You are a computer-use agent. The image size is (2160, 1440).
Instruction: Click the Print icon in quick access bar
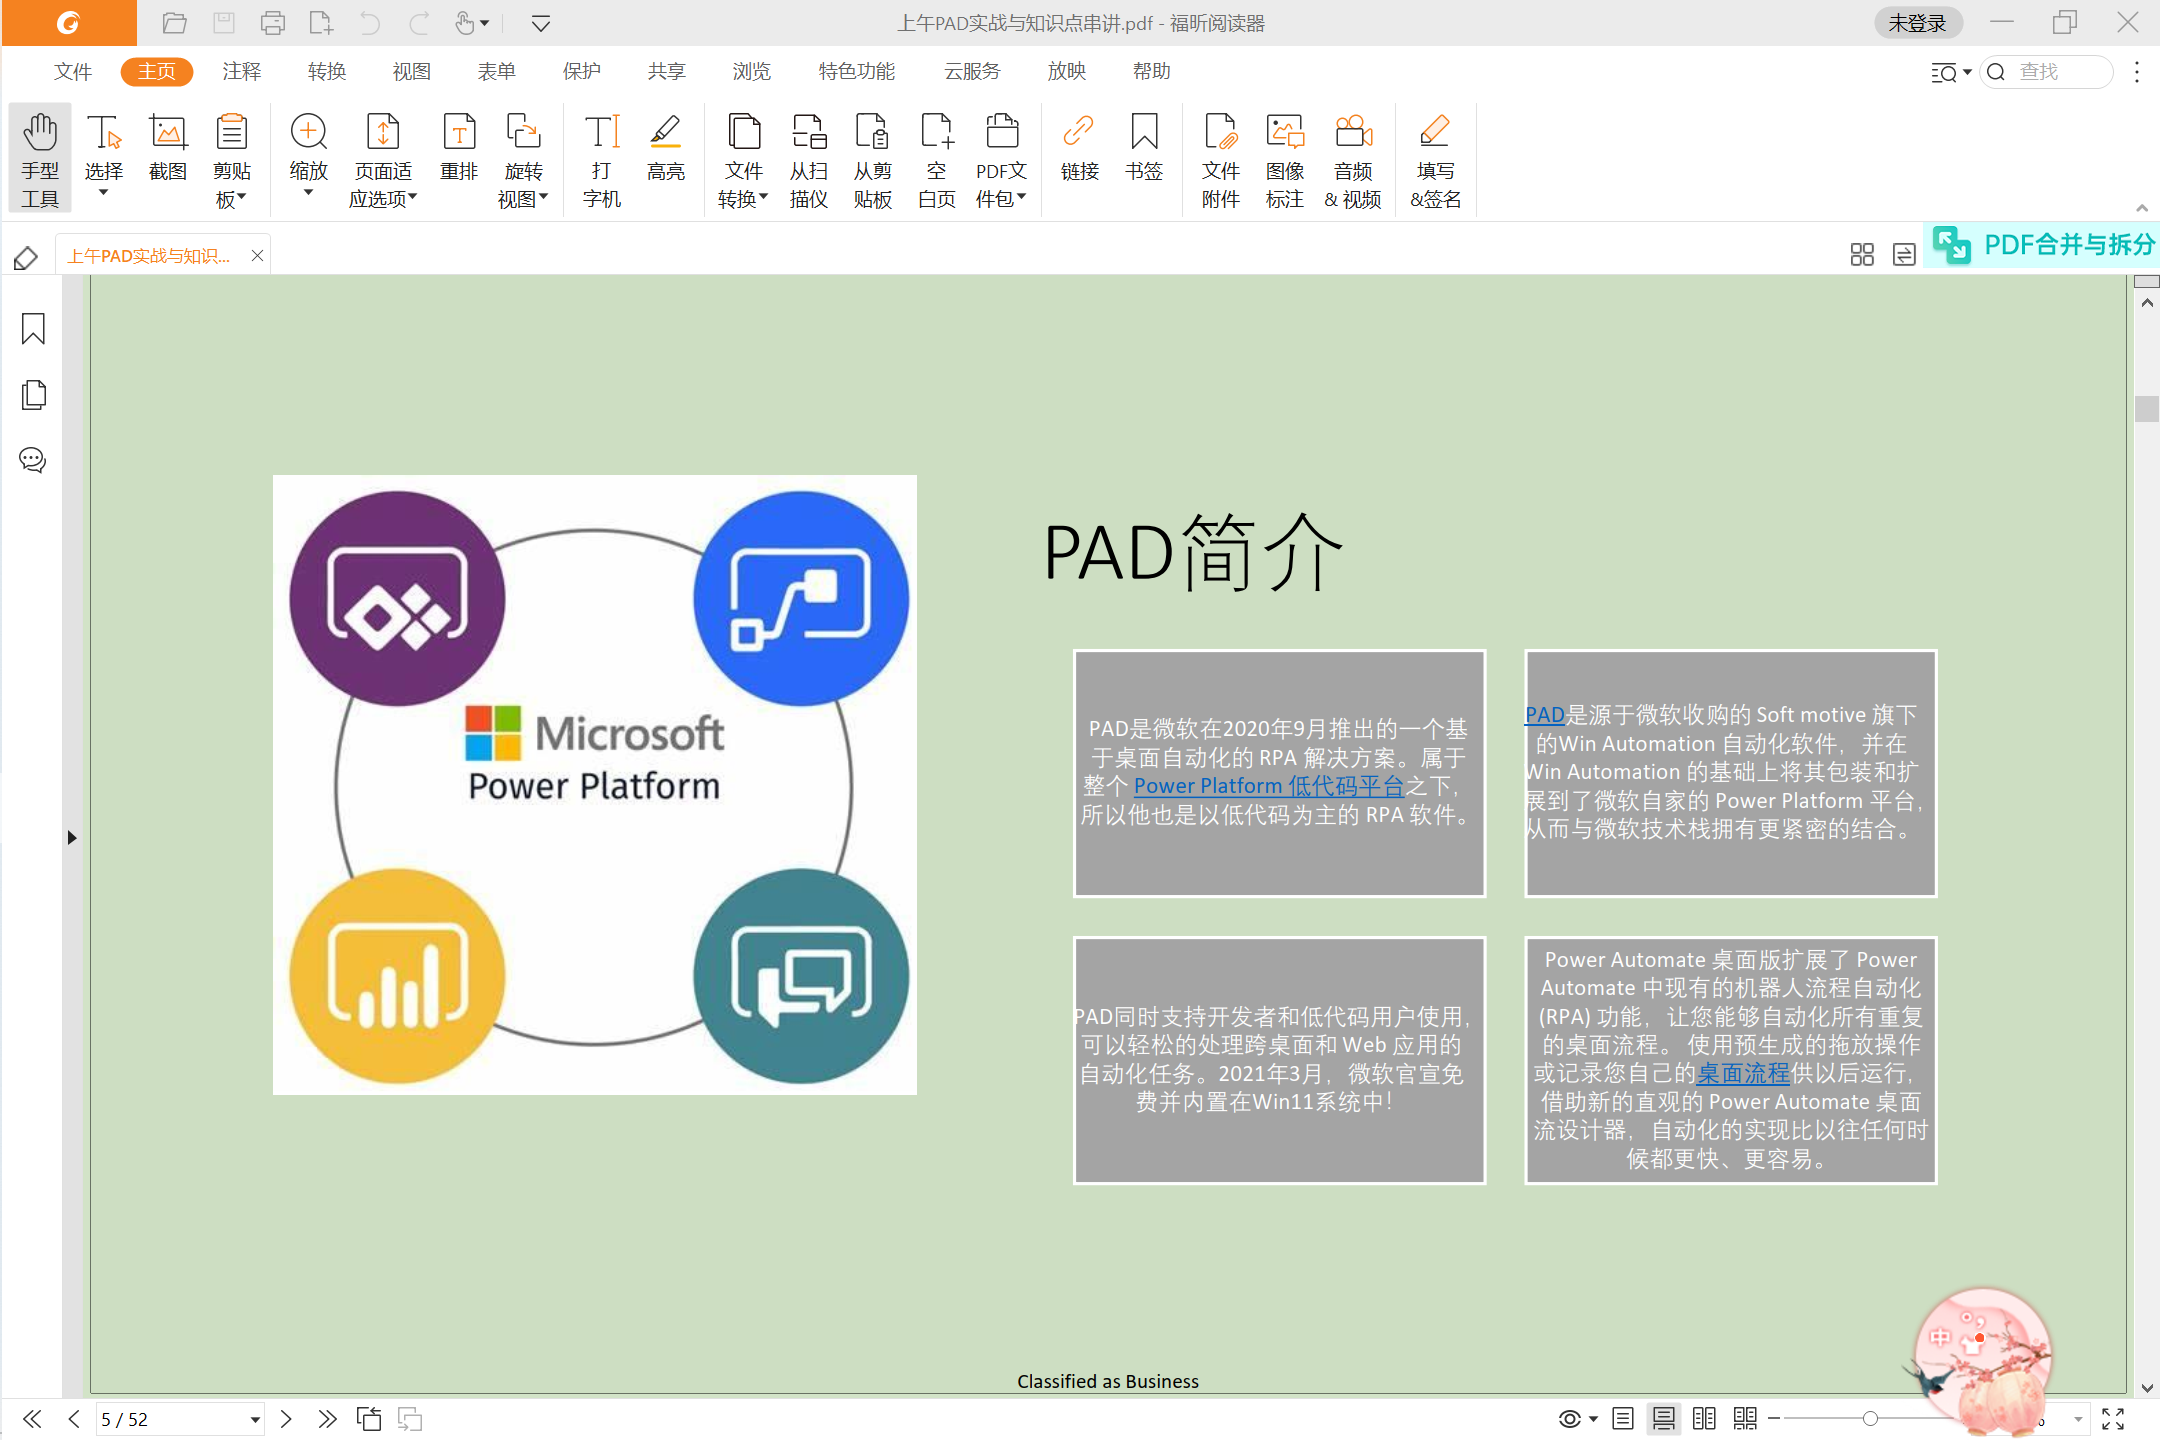coord(272,23)
